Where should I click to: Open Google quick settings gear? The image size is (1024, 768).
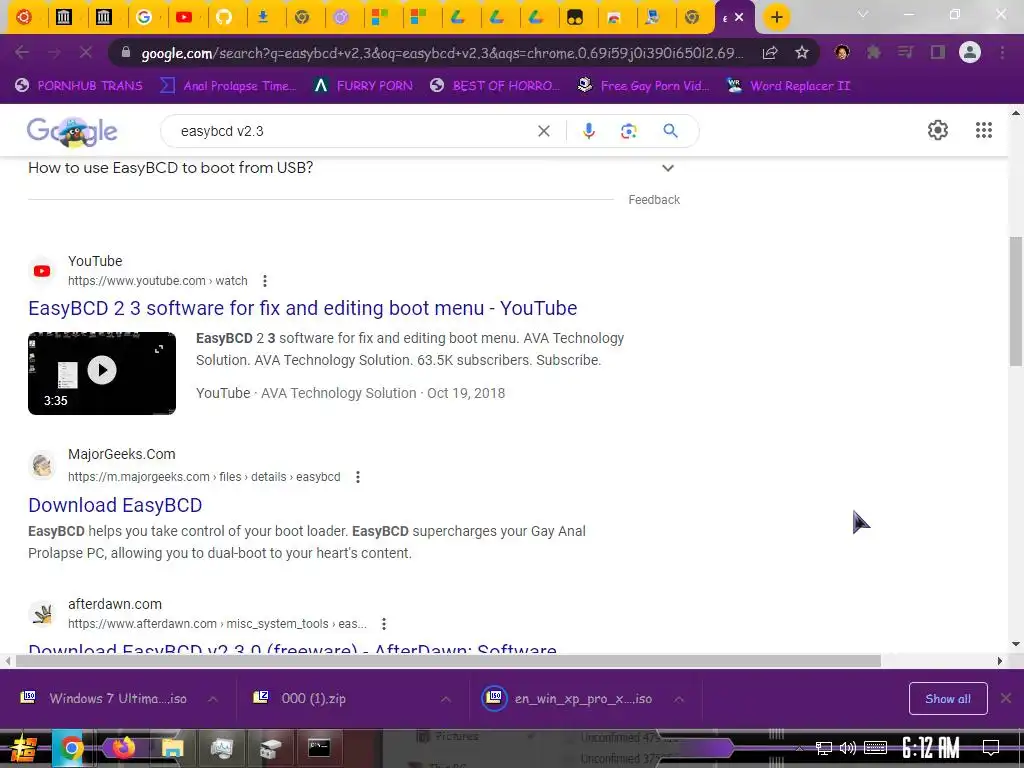938,130
